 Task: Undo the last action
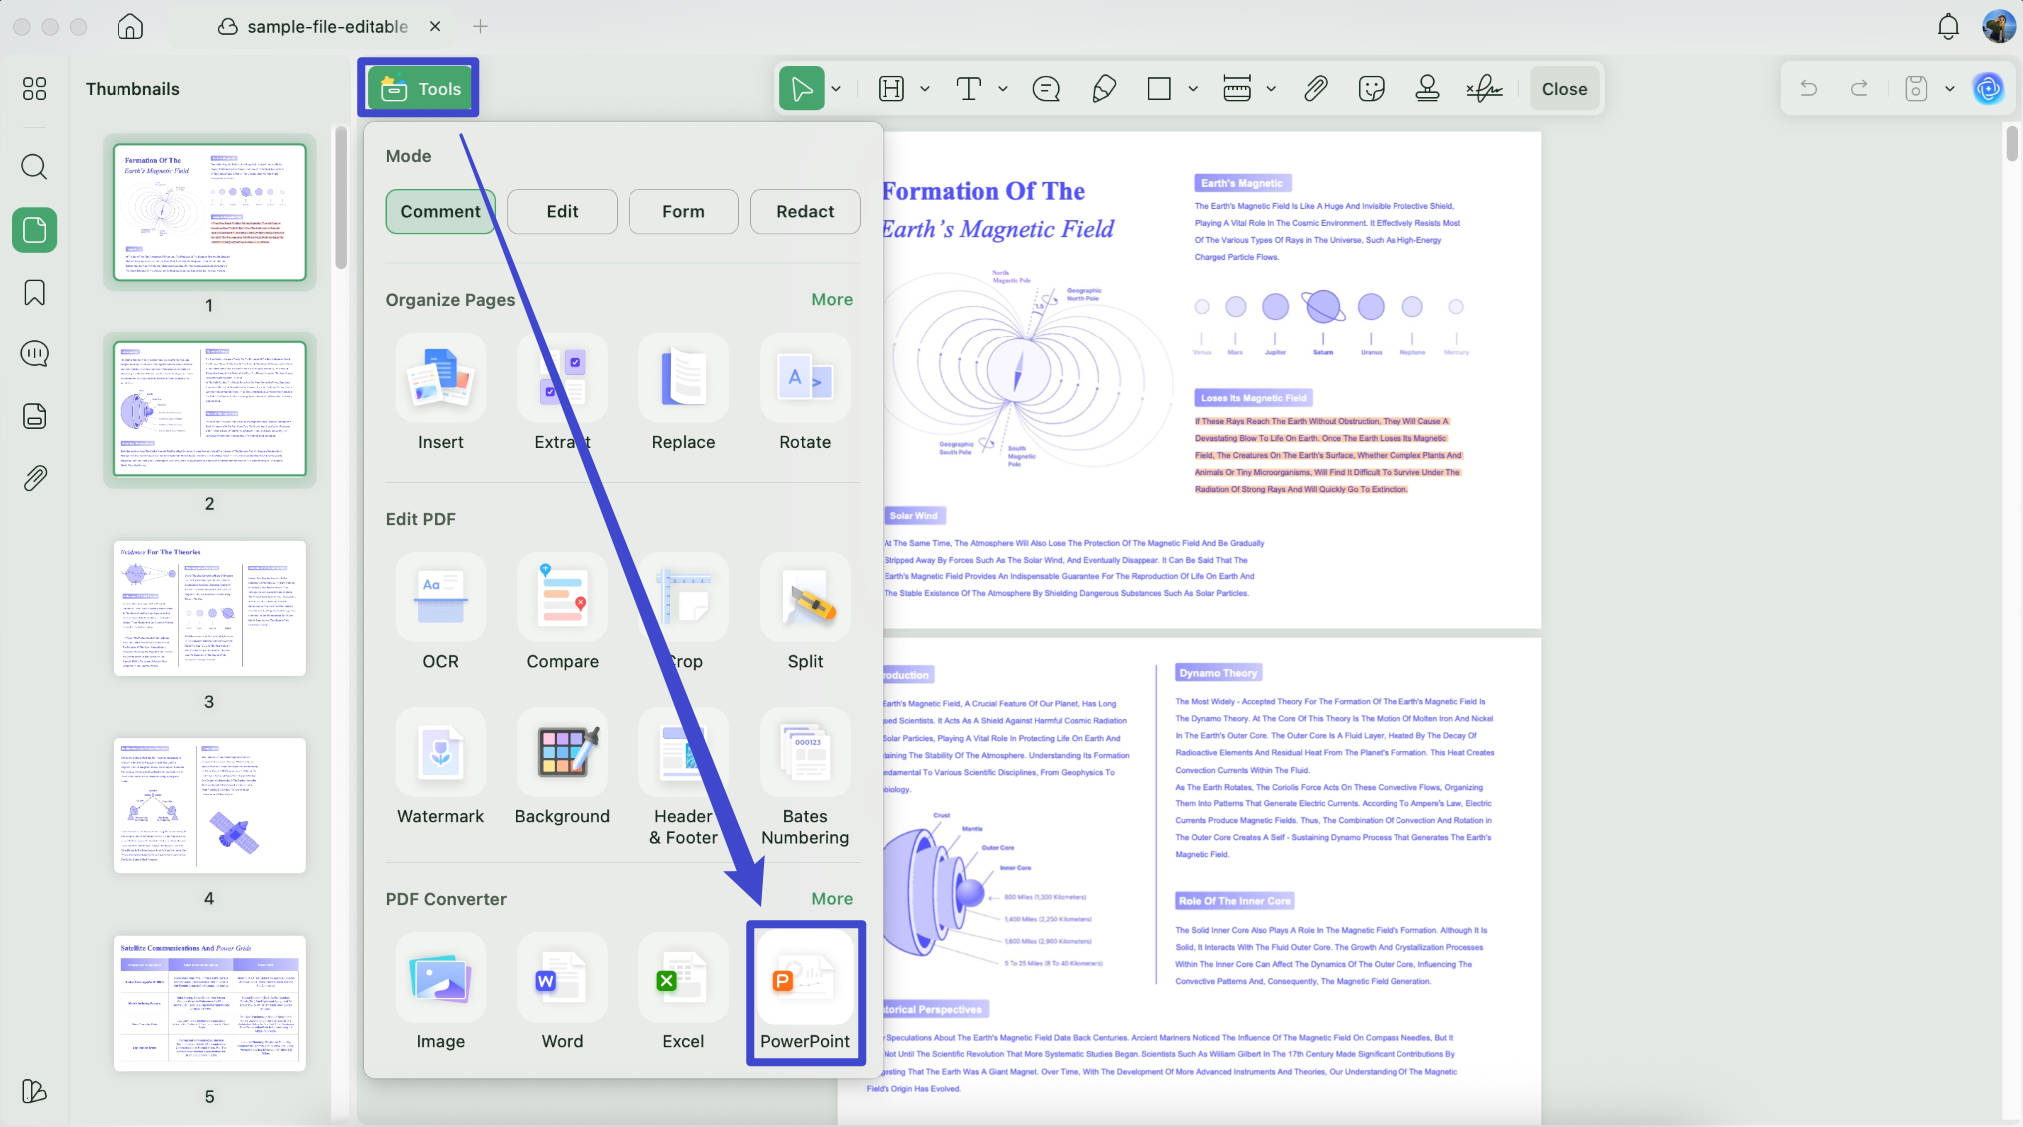[x=1808, y=88]
